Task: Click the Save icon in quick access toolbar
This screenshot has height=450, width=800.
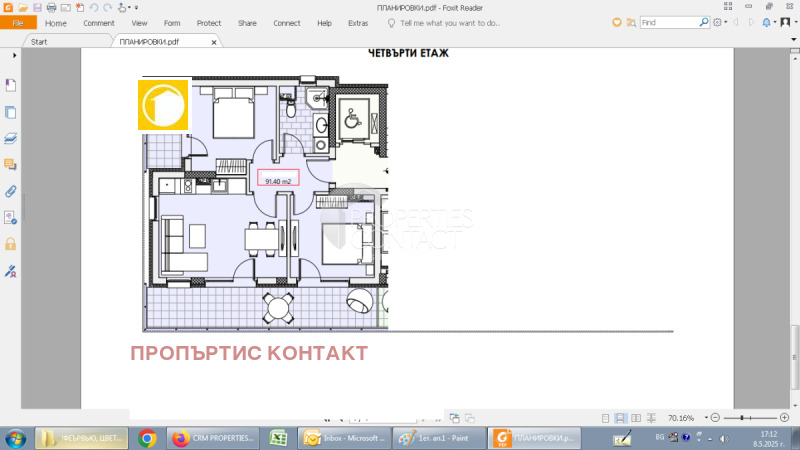Action: [37, 8]
